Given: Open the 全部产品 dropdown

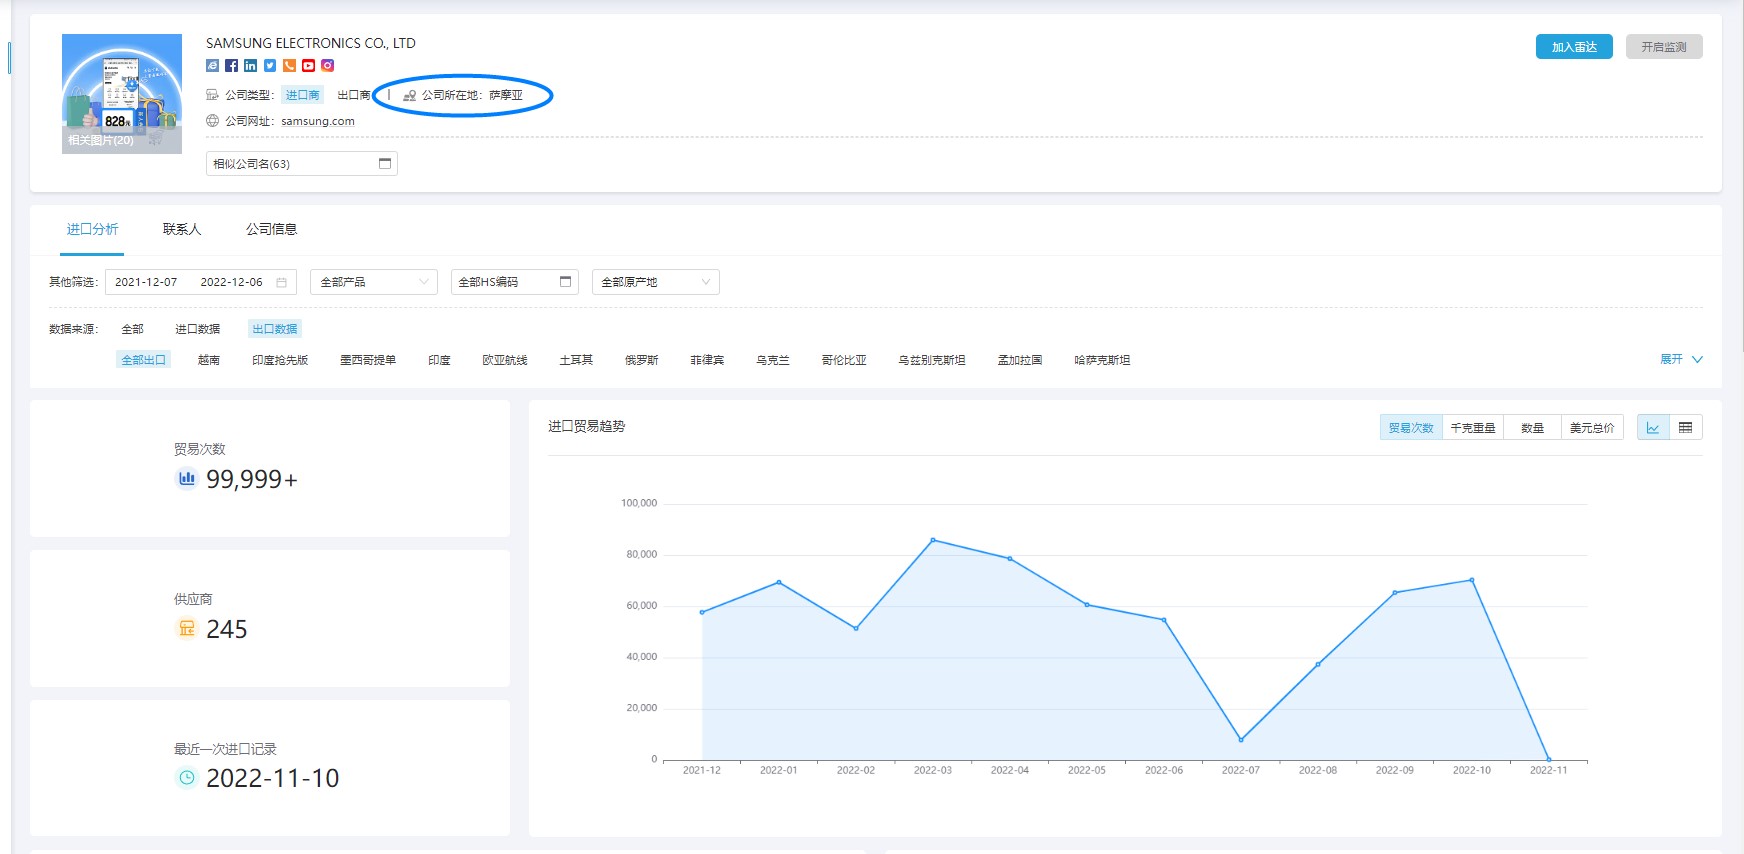Looking at the screenshot, I should click(x=374, y=282).
